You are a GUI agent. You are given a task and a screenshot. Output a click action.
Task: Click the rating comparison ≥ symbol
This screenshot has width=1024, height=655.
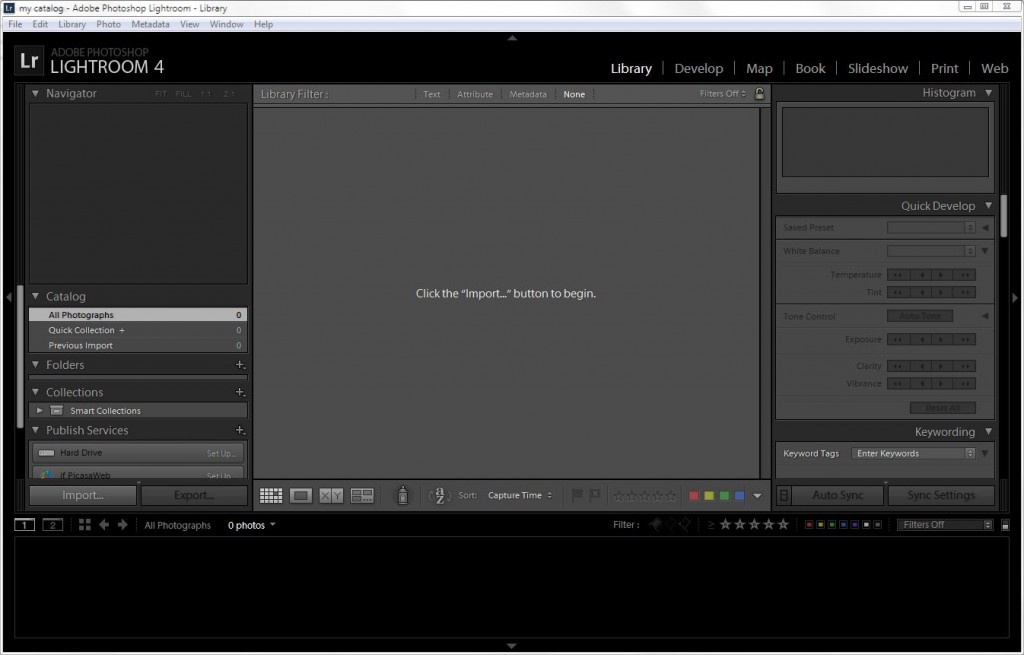click(x=711, y=524)
